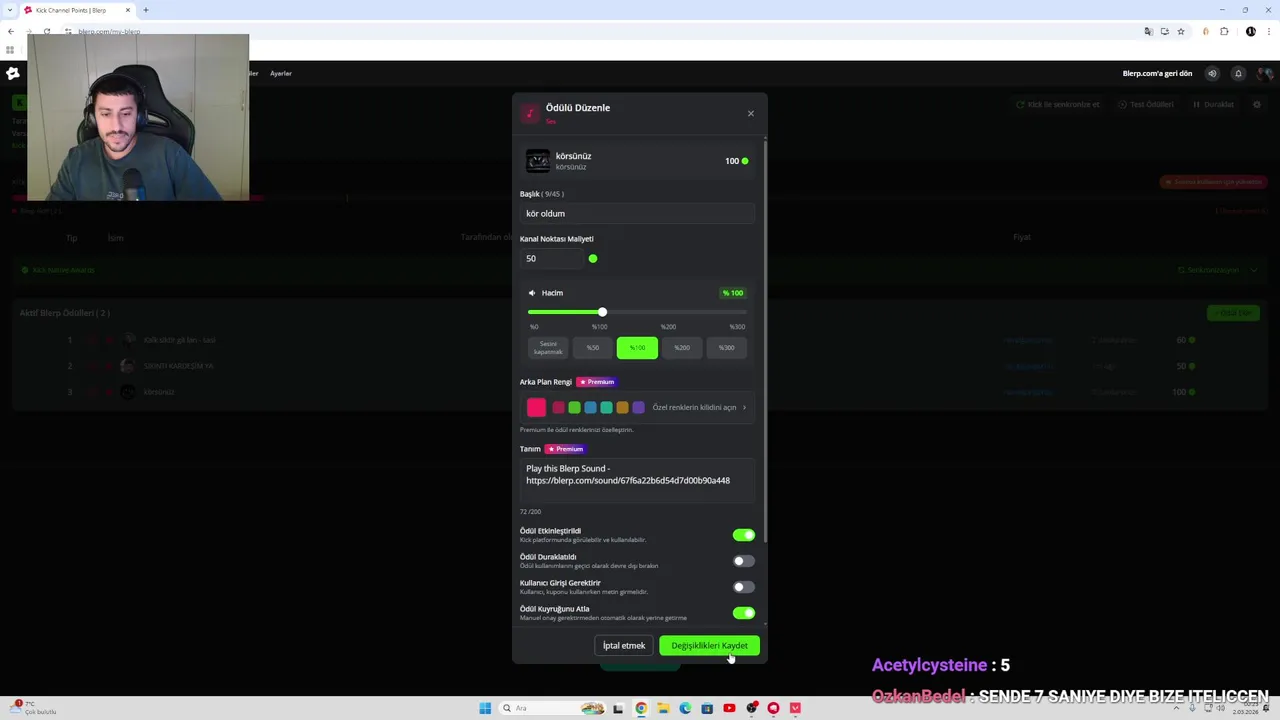Open a new browser tab with plus
The image size is (1280, 720).
pos(146,10)
